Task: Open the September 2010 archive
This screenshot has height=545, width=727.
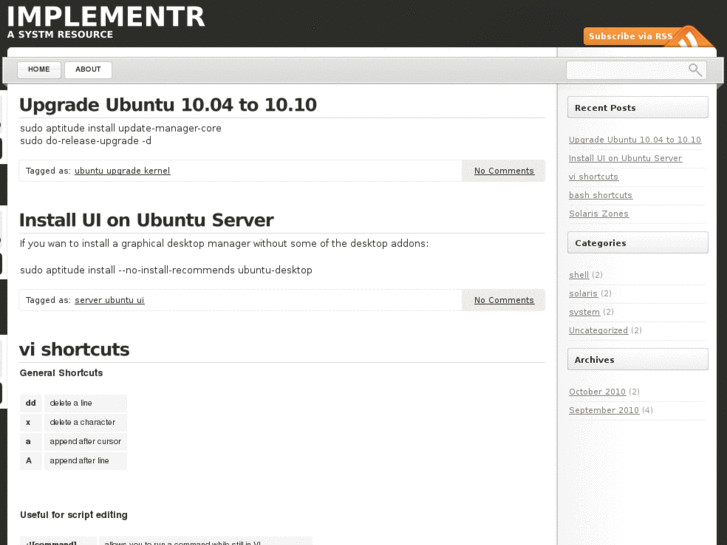Action: click(604, 410)
